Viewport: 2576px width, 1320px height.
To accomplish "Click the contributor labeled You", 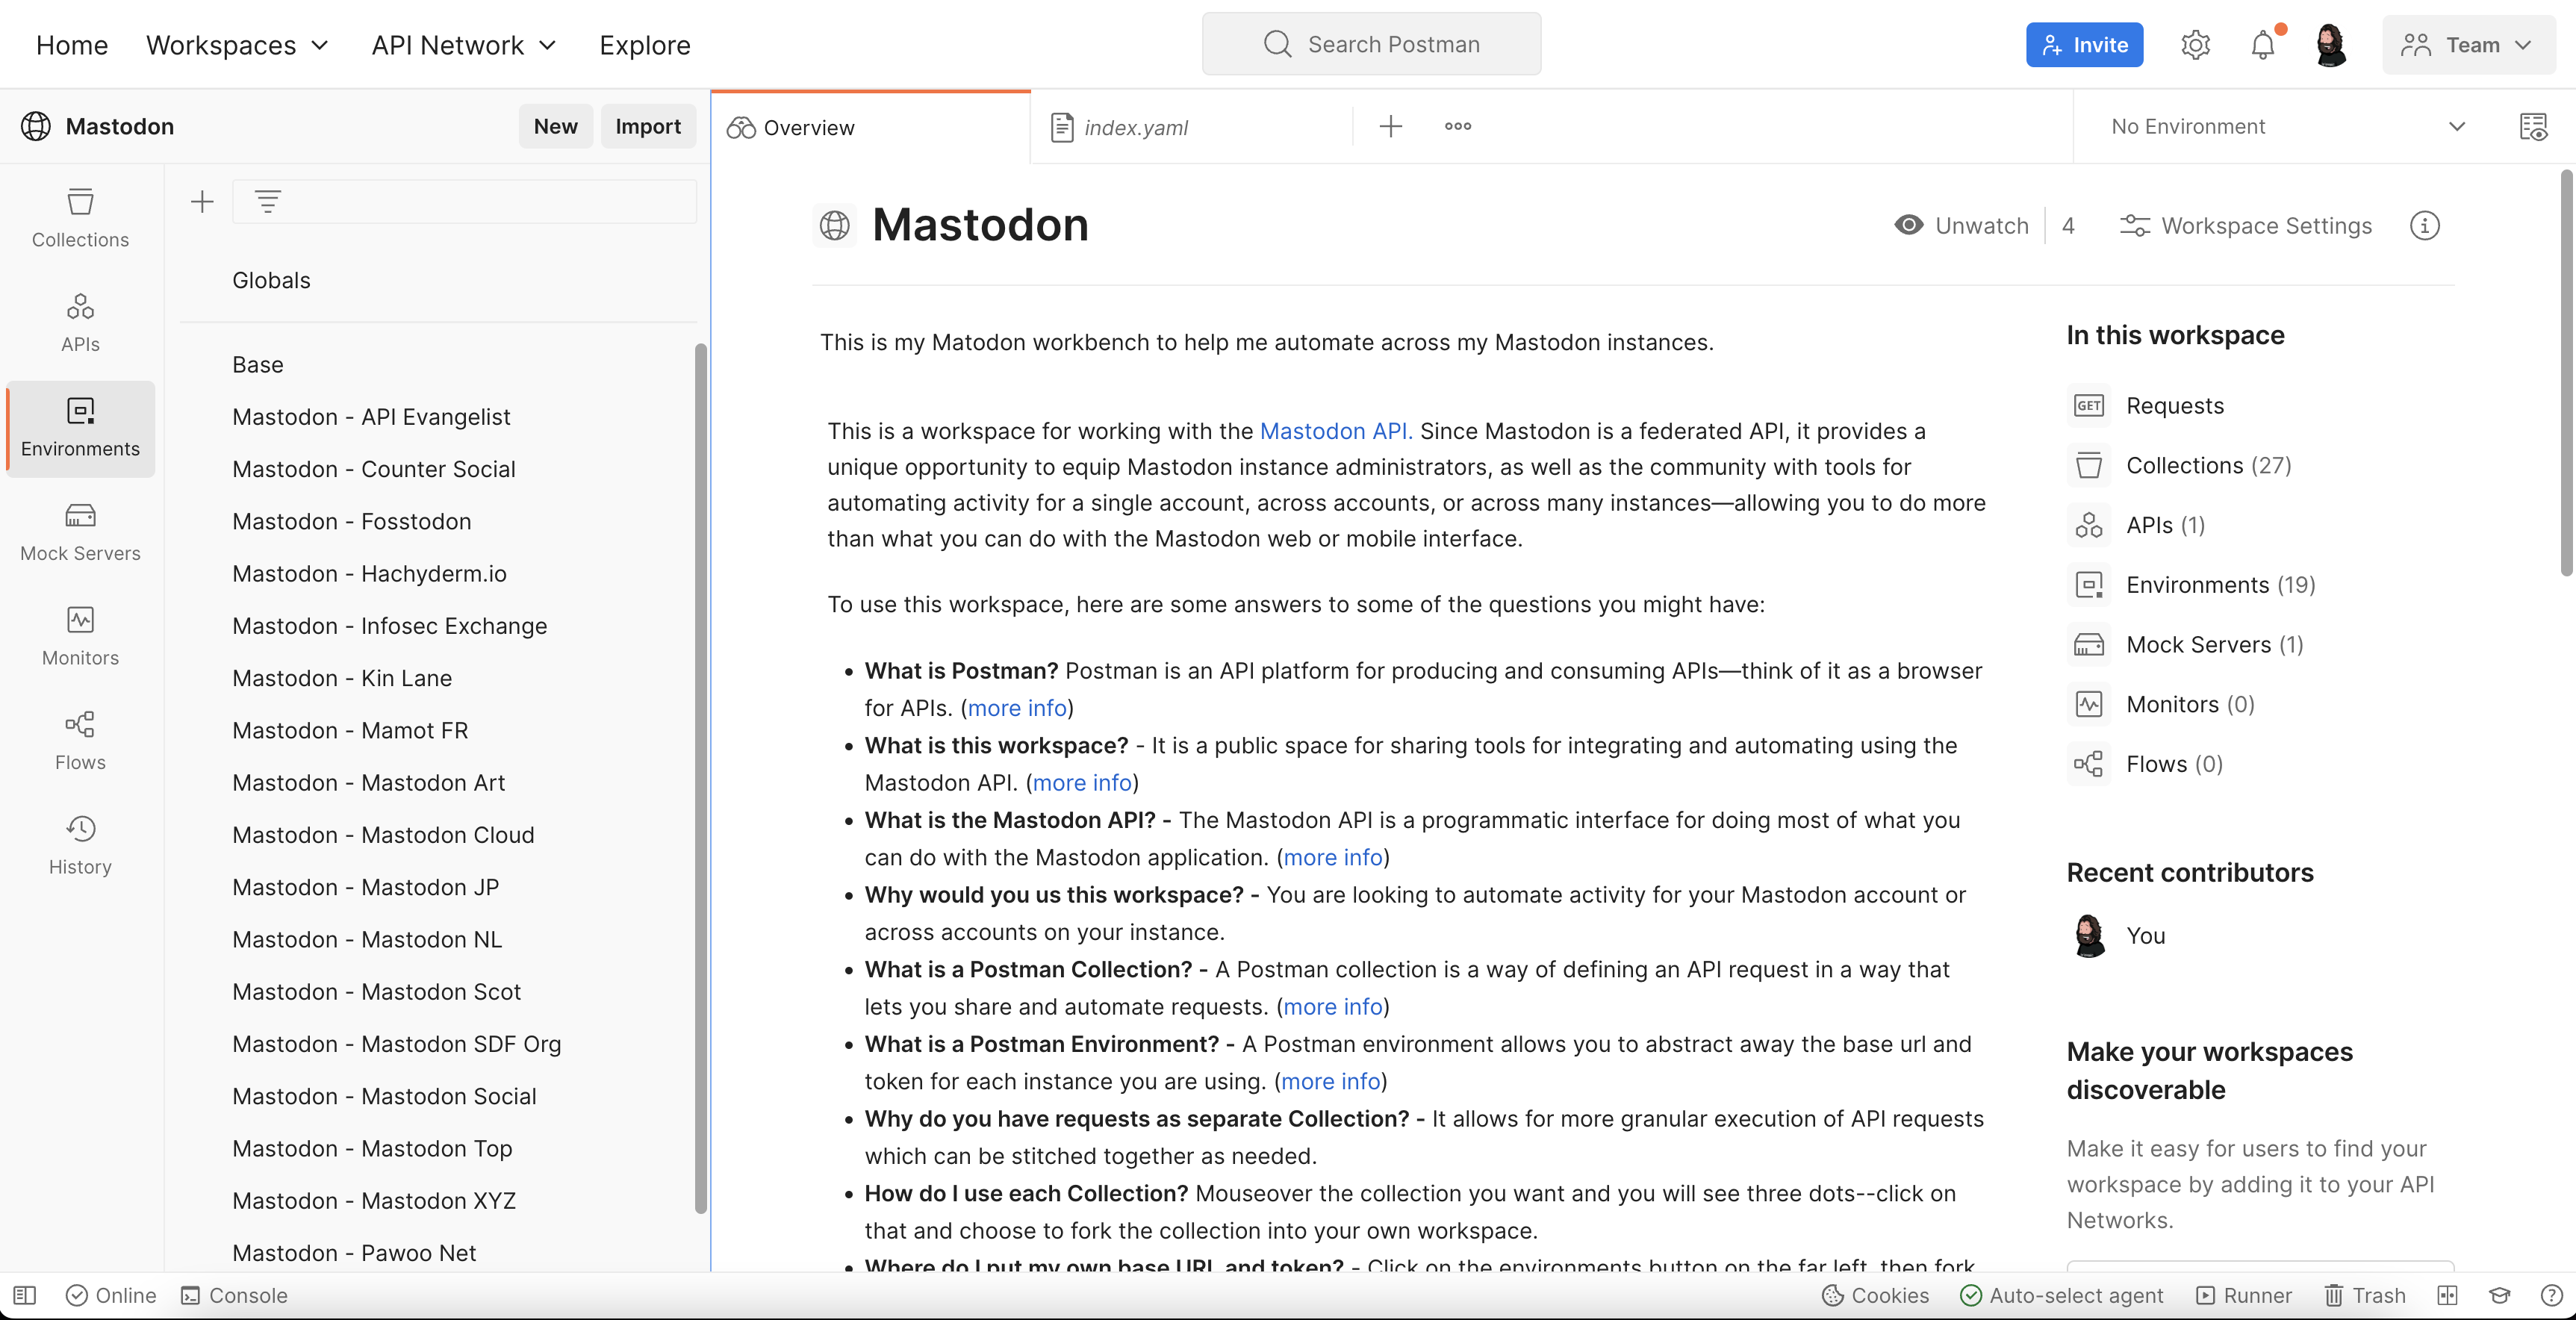I will click(2117, 936).
